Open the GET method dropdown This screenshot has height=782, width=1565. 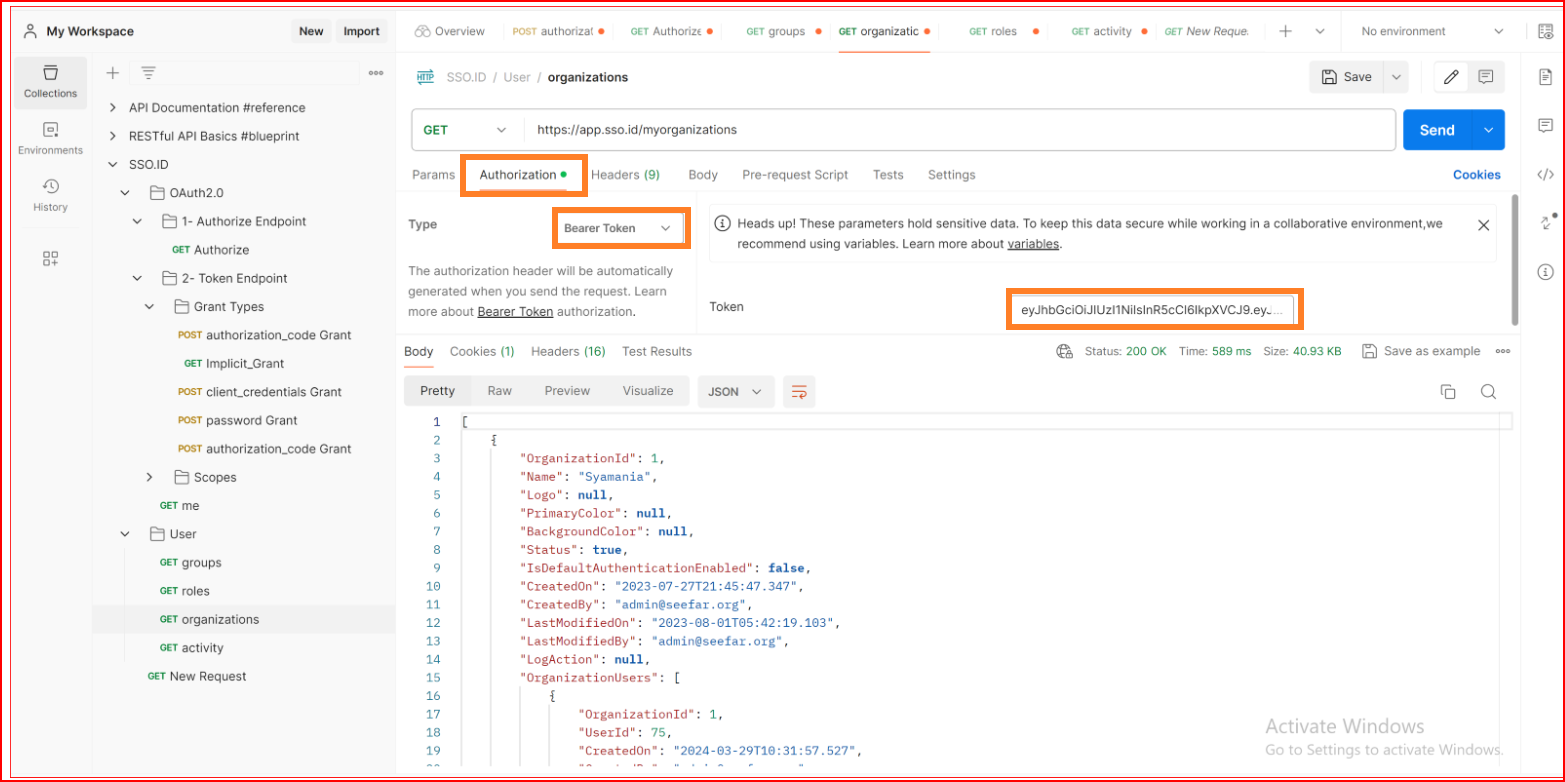pyautogui.click(x=465, y=130)
